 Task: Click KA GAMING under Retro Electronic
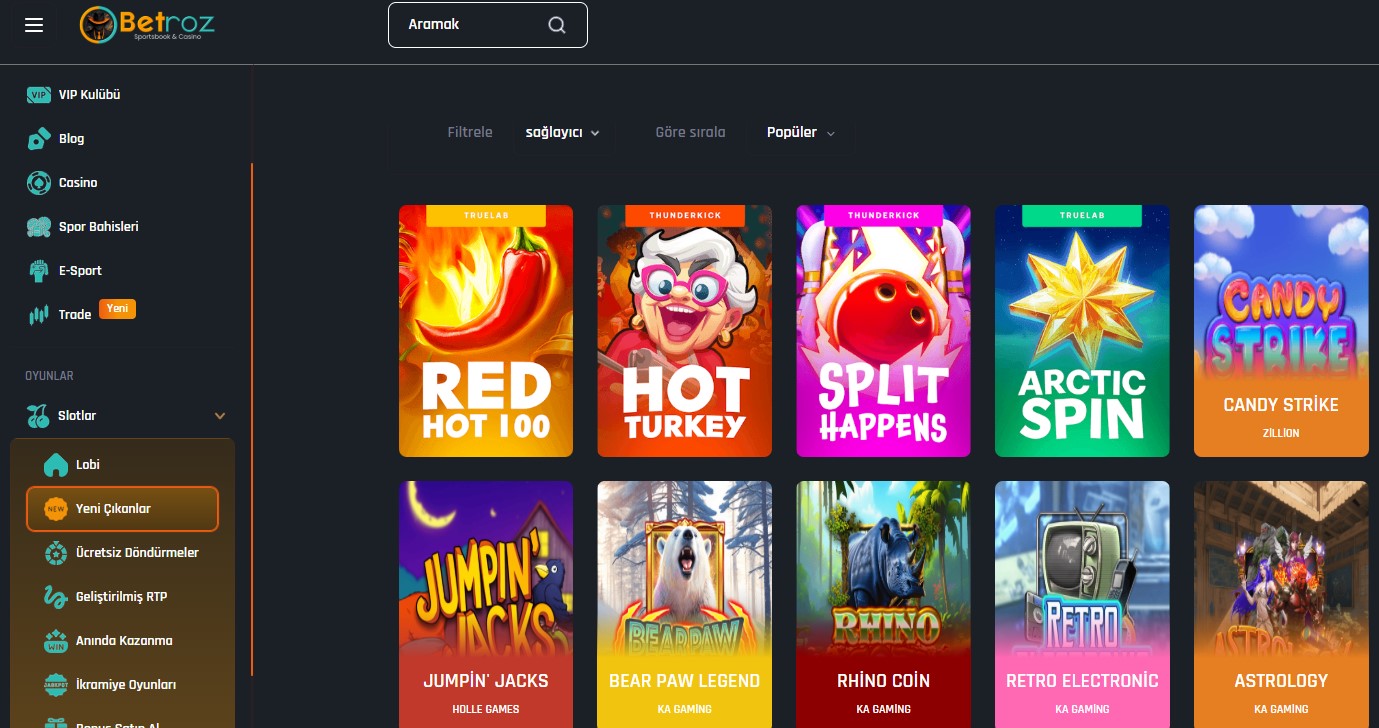pos(1082,709)
